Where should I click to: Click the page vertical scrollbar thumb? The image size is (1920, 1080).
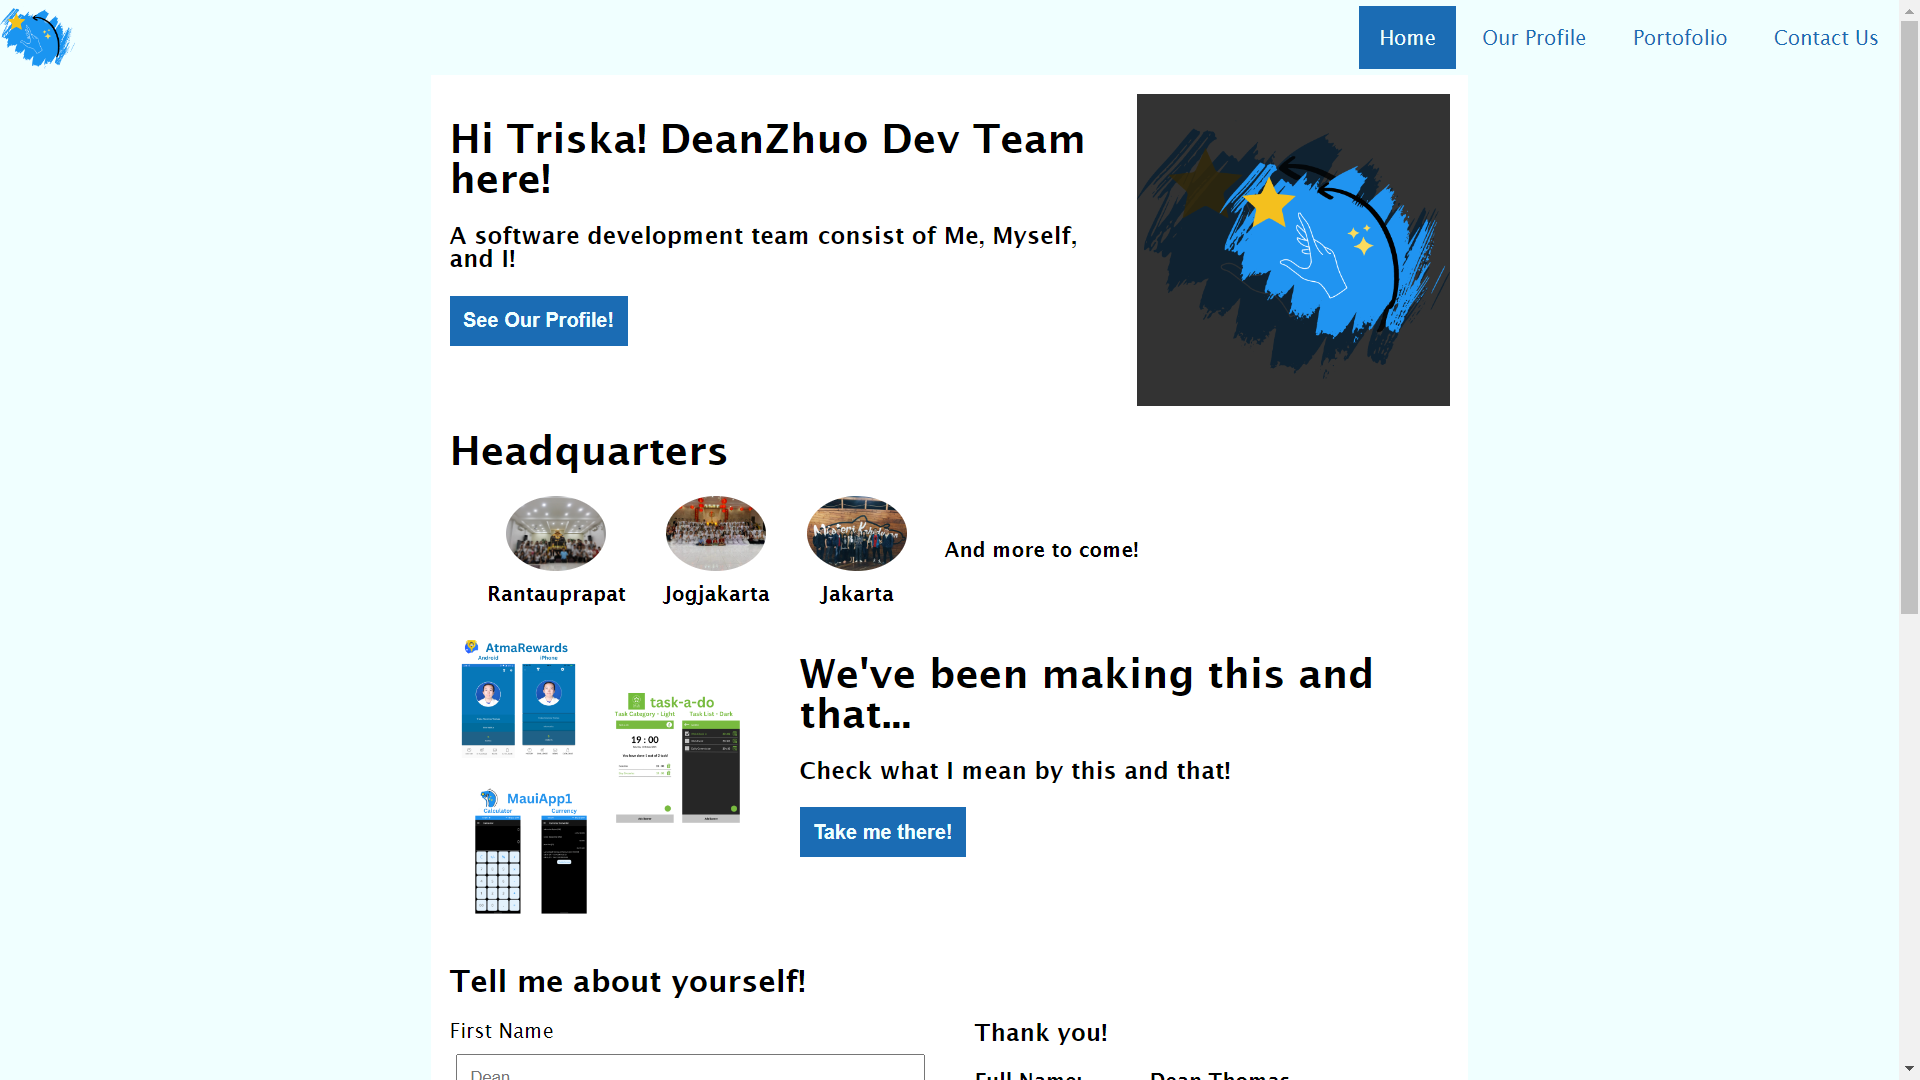1909,318
